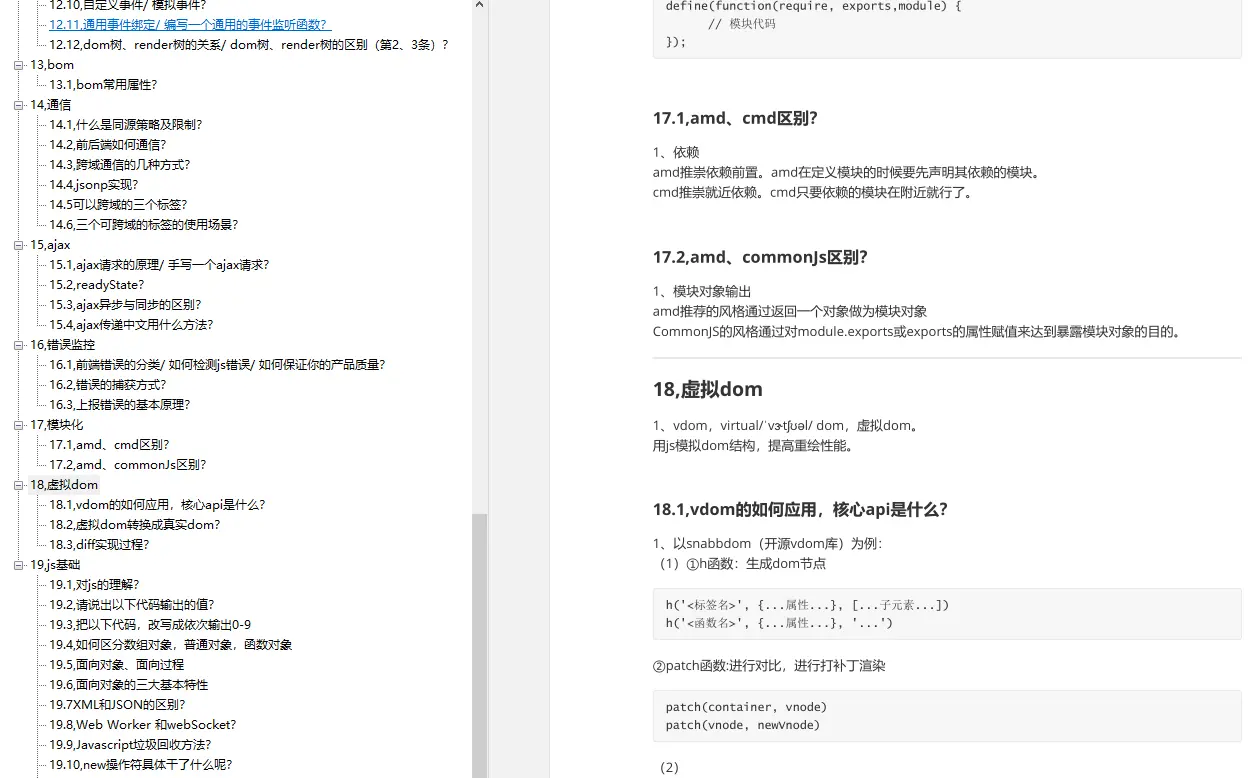Collapse the "17,模块化" branch
1251x778 pixels.
tap(18, 424)
